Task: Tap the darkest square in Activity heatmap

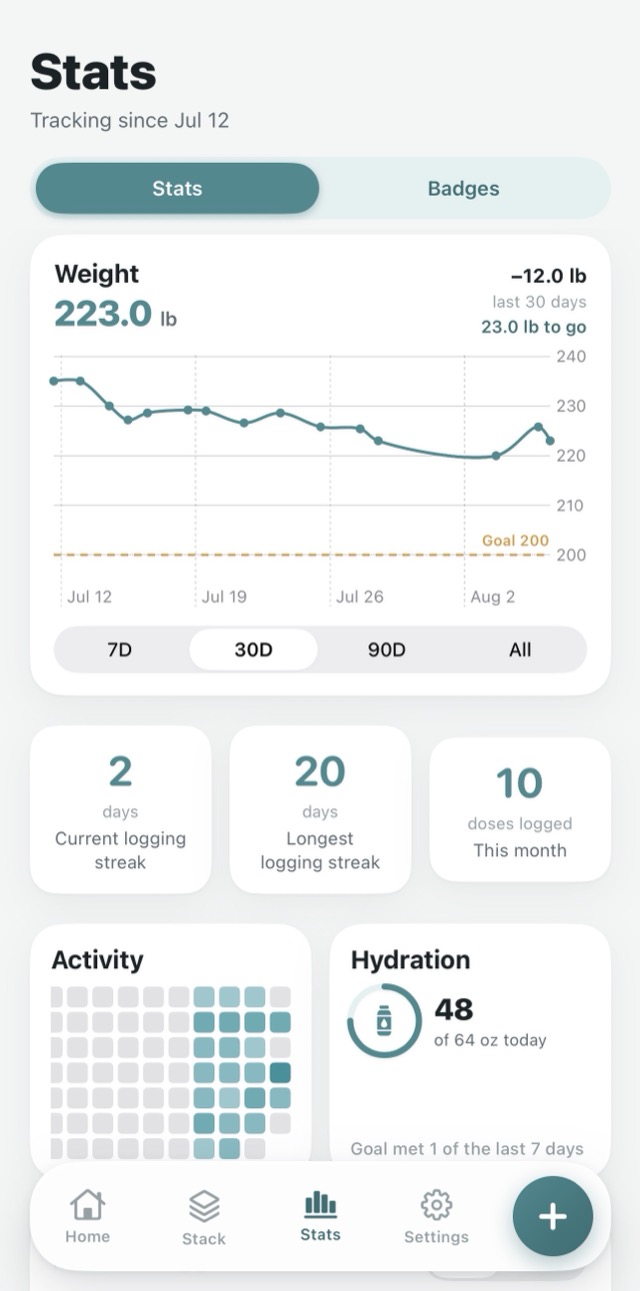Action: pos(280,1073)
